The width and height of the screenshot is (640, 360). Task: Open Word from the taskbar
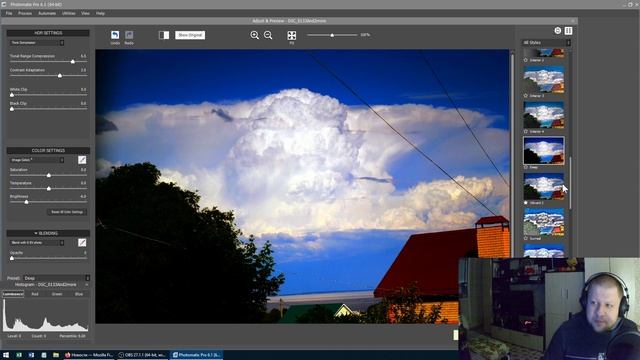(31, 355)
